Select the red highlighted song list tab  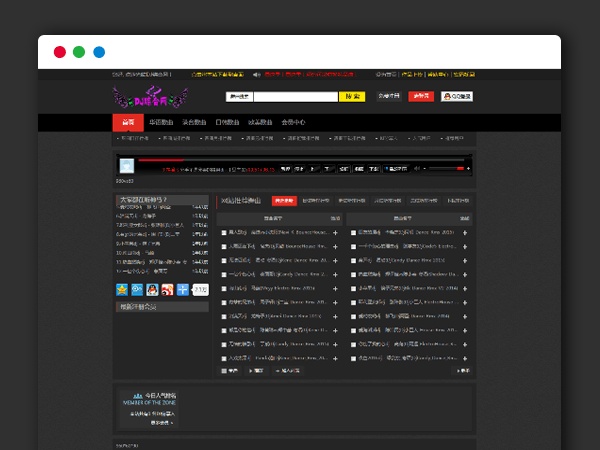click(x=283, y=200)
